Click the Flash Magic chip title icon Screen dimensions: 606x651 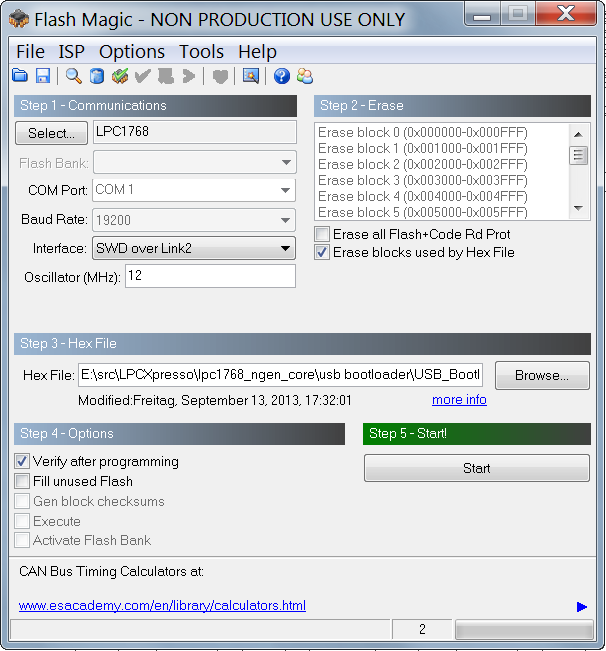point(19,19)
